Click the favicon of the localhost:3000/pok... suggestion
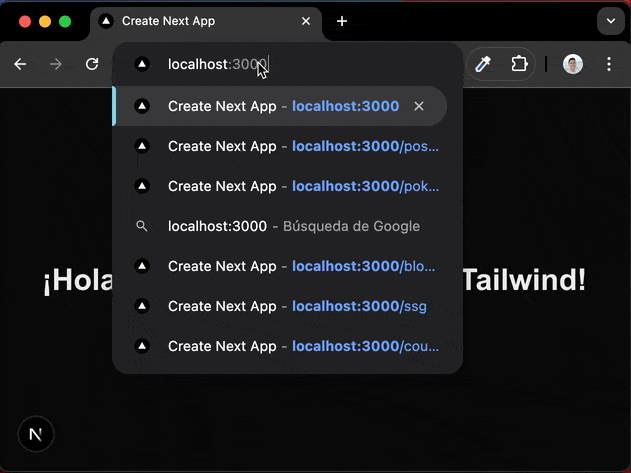 coord(142,186)
